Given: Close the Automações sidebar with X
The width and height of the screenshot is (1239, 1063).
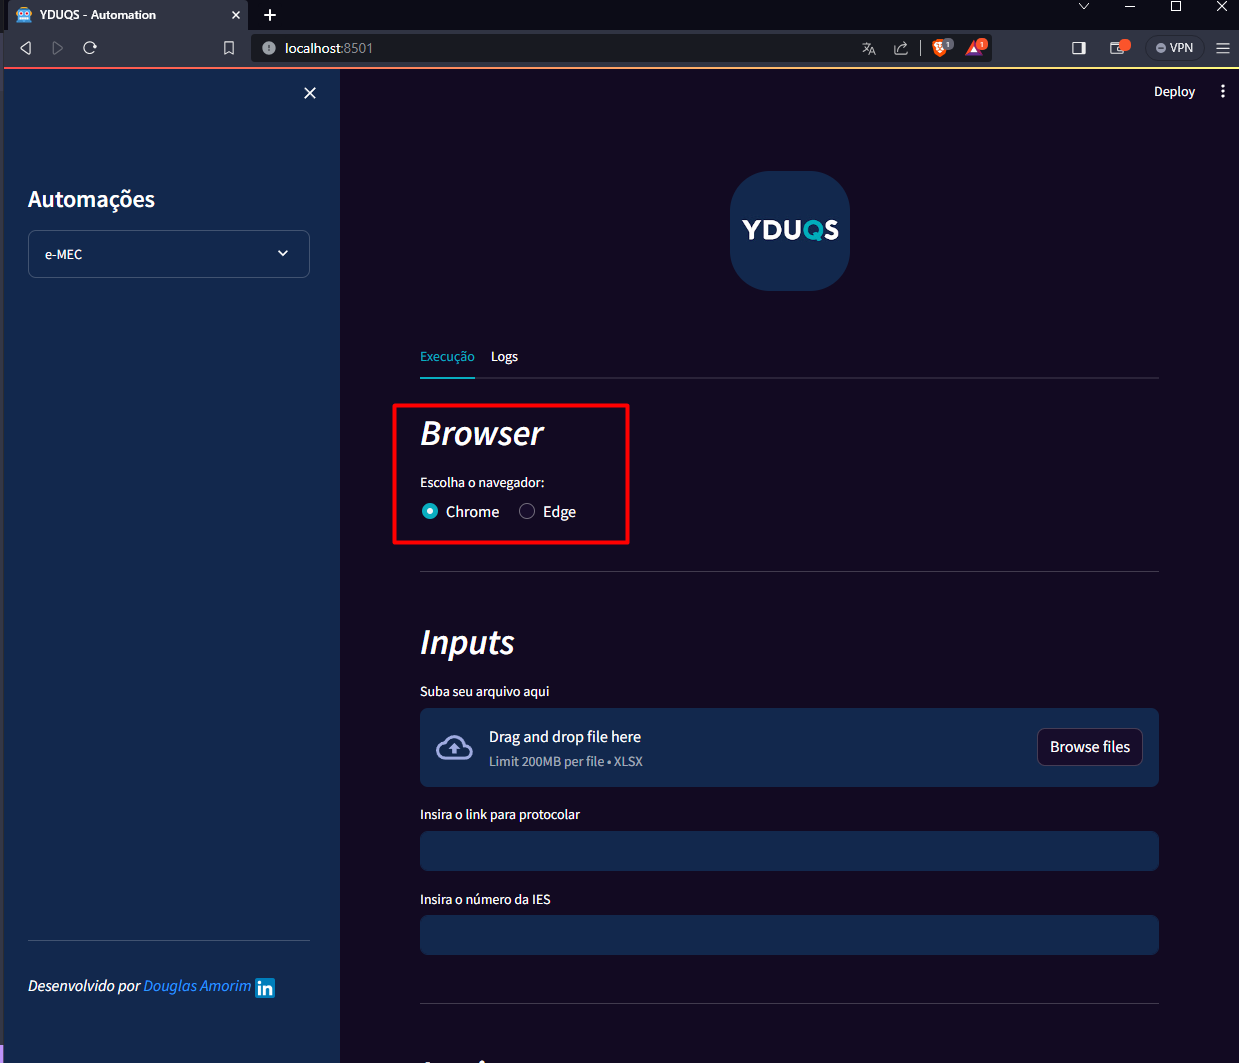Looking at the screenshot, I should 310,93.
